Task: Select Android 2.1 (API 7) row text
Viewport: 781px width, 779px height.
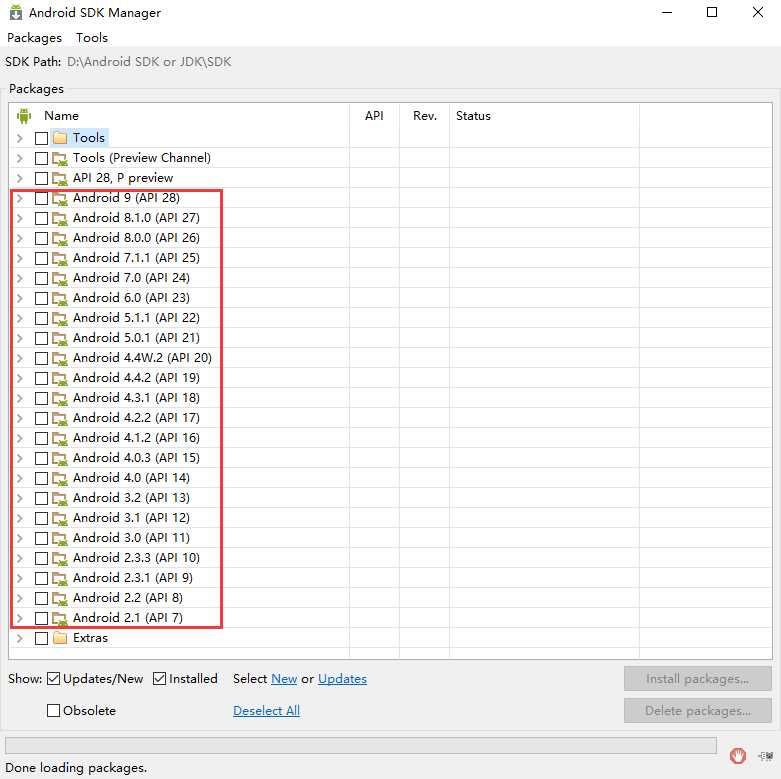Action: (128, 618)
